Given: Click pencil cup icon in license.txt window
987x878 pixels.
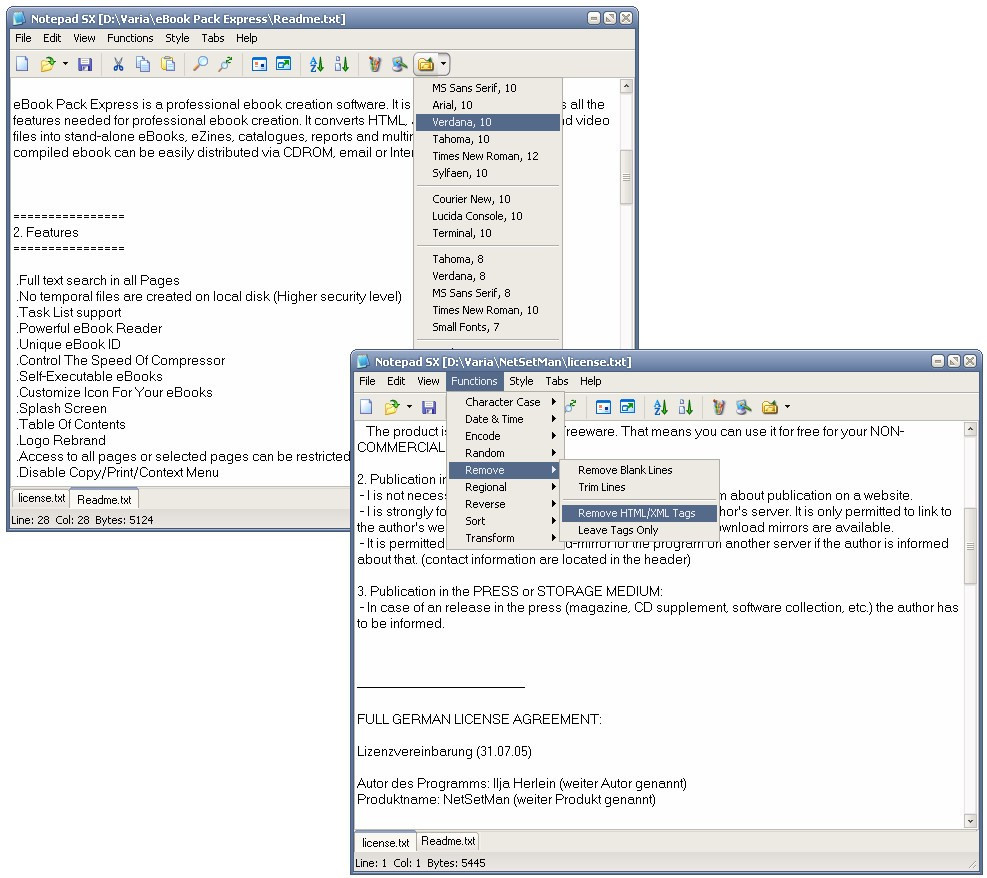Looking at the screenshot, I should coord(718,407).
